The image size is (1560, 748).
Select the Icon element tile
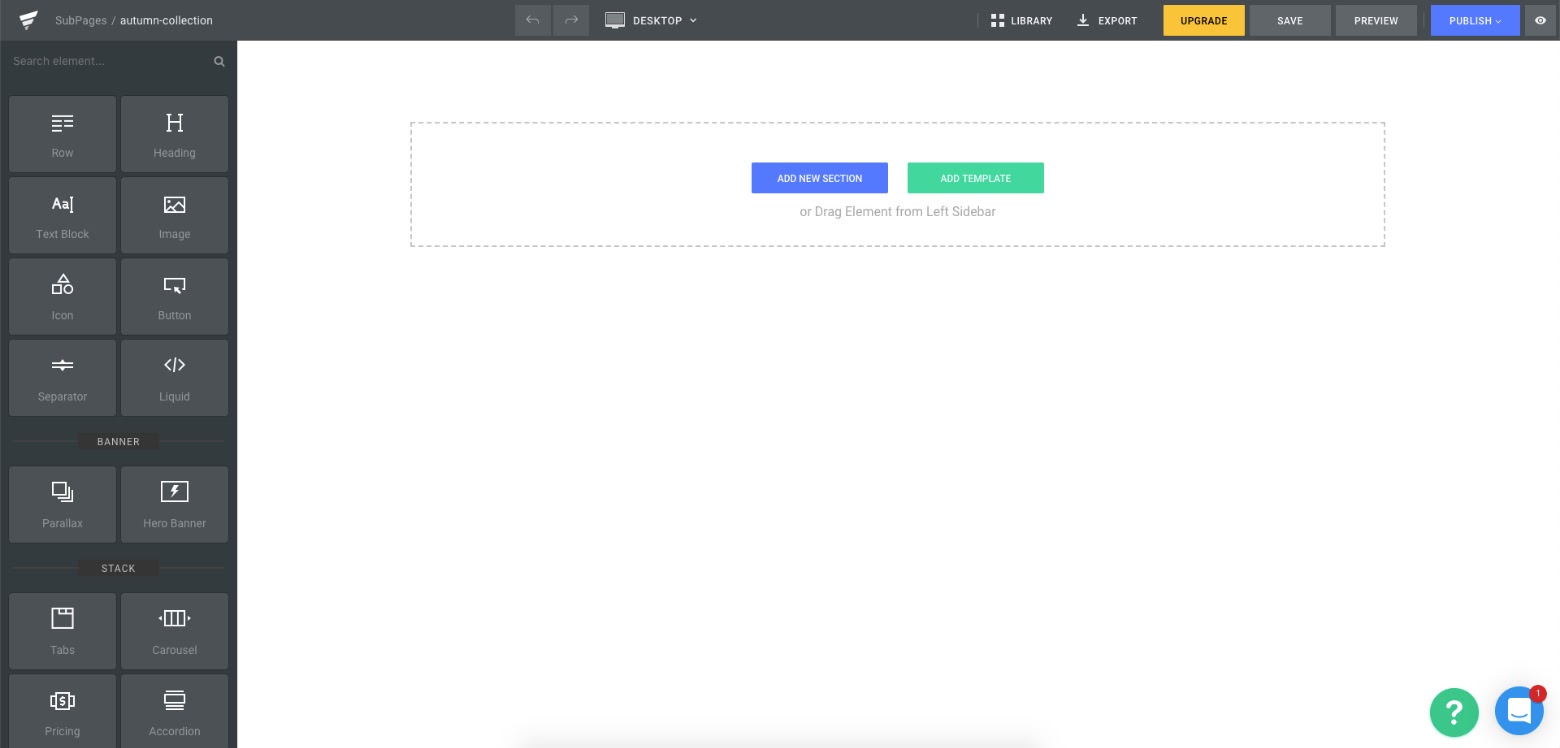pyautogui.click(x=62, y=296)
